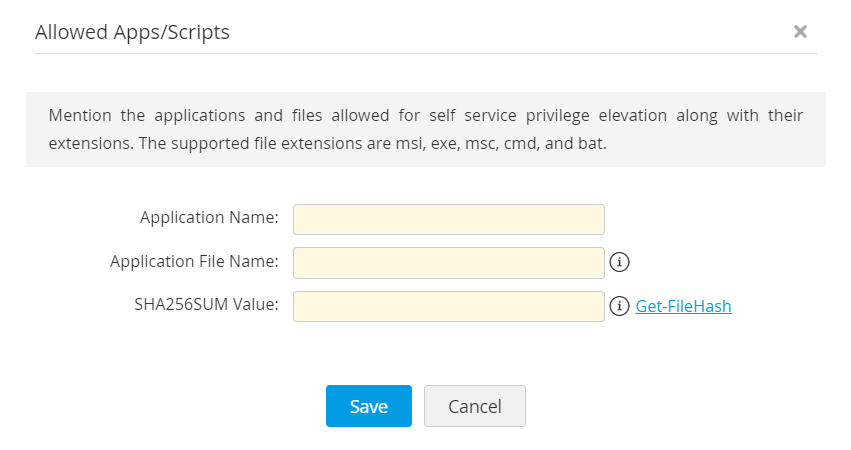This screenshot has width=851, height=450.
Task: Cancel adding the allowed app
Action: 474,406
